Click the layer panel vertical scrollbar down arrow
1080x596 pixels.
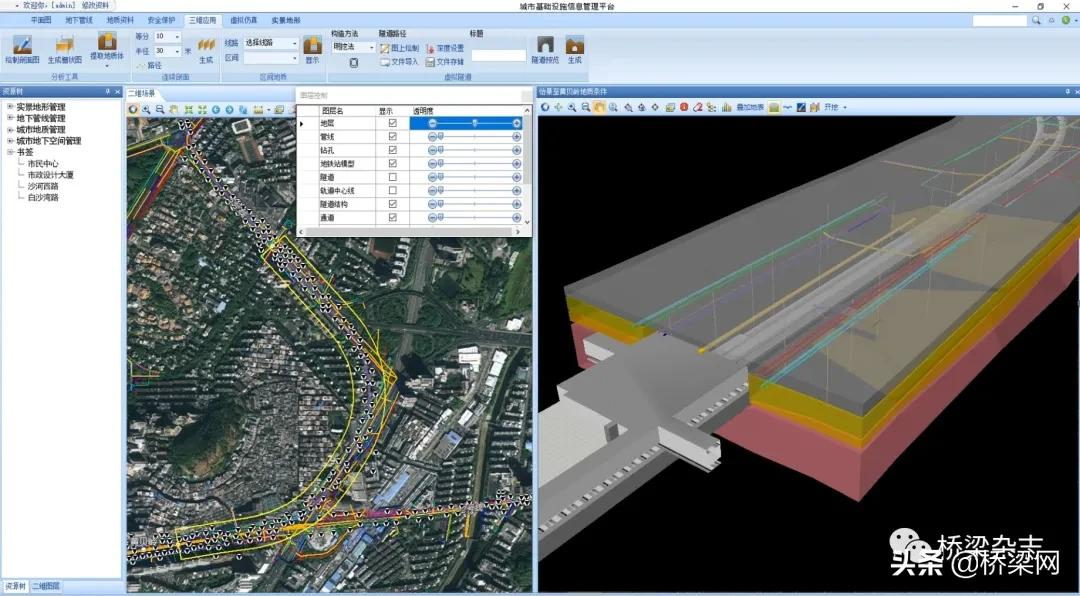pyautogui.click(x=528, y=222)
